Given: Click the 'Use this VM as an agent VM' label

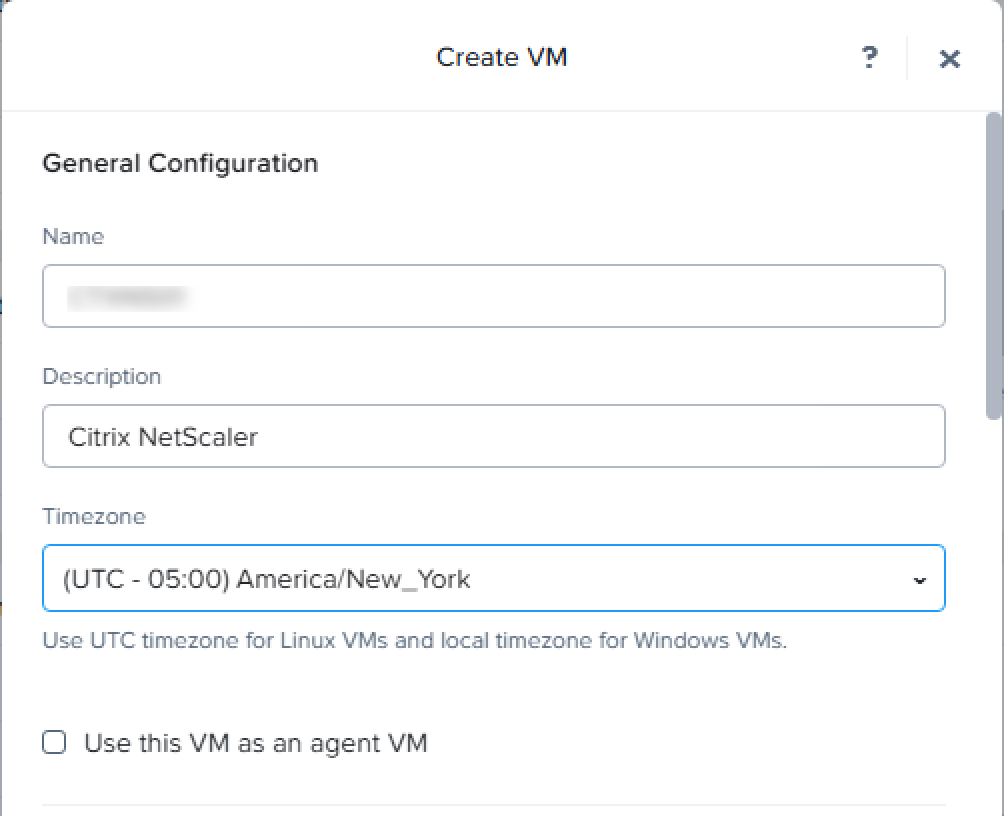Looking at the screenshot, I should [x=256, y=743].
